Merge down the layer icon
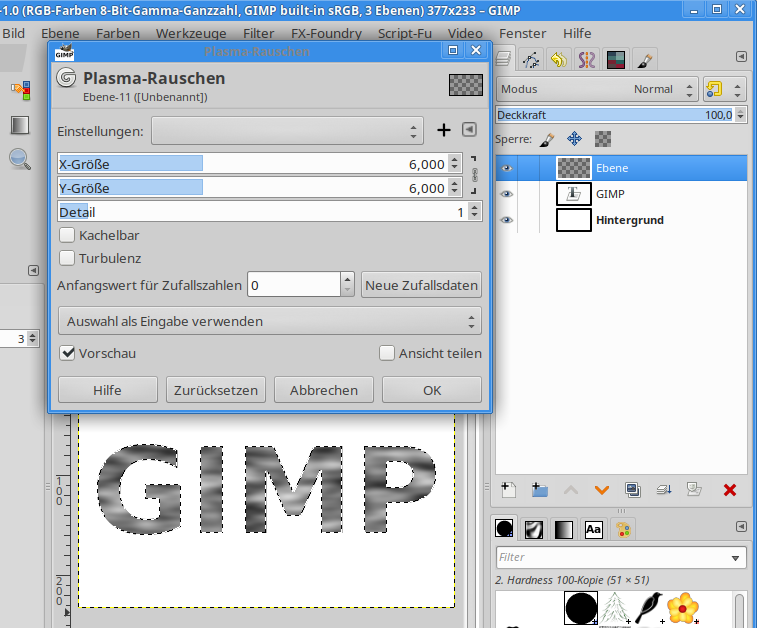757x628 pixels. point(664,490)
